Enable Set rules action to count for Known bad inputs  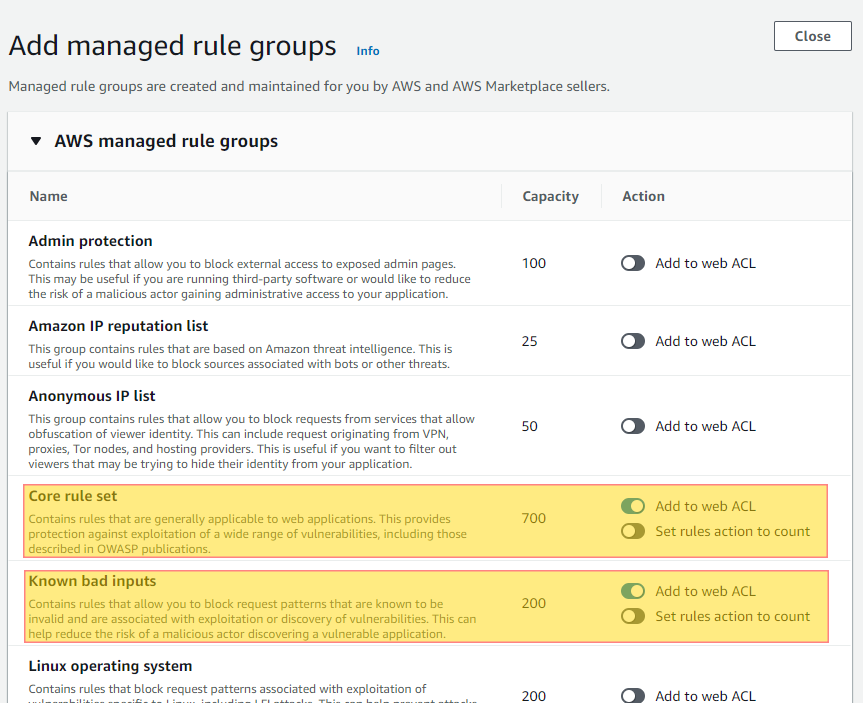click(x=633, y=616)
